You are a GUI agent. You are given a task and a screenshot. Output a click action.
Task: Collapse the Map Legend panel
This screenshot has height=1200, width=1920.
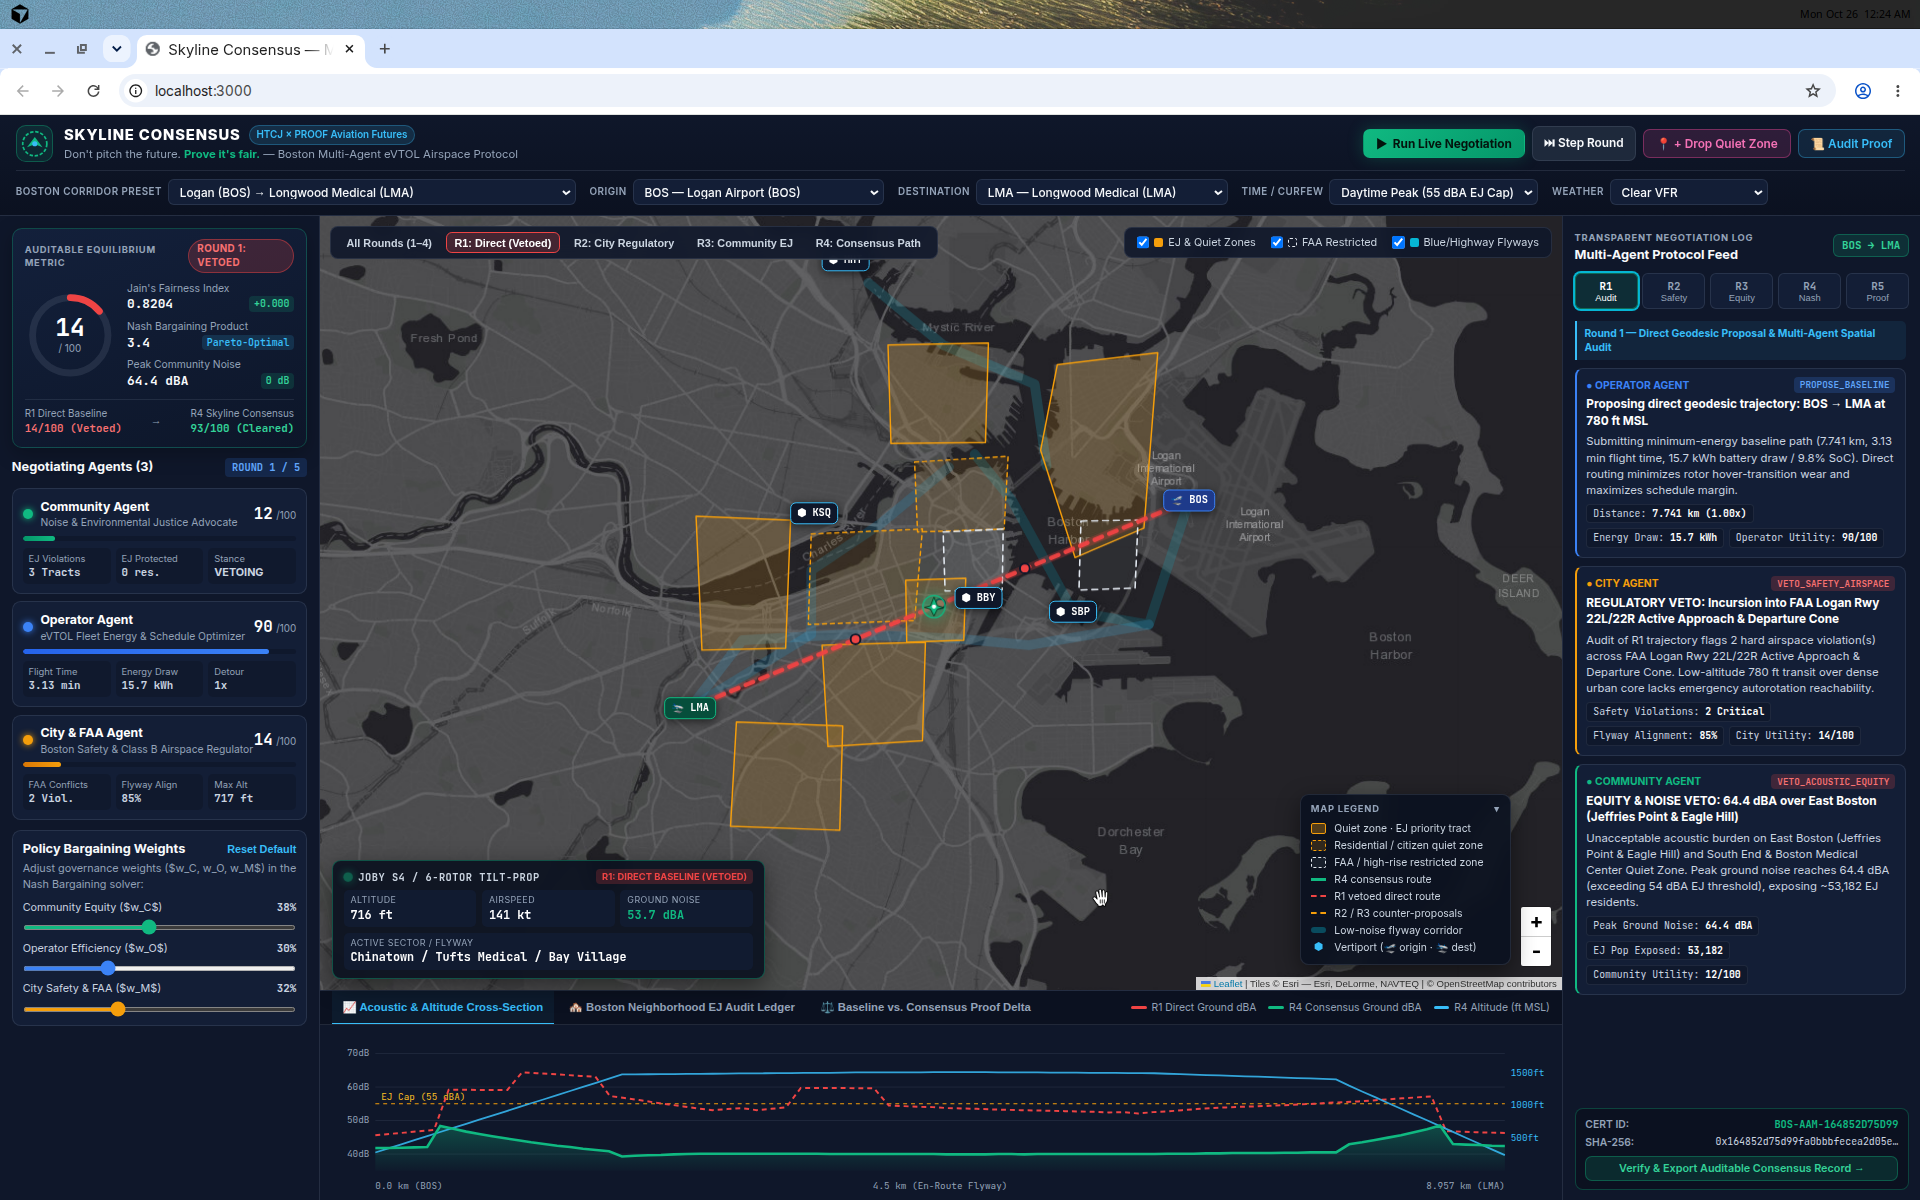pos(1496,809)
